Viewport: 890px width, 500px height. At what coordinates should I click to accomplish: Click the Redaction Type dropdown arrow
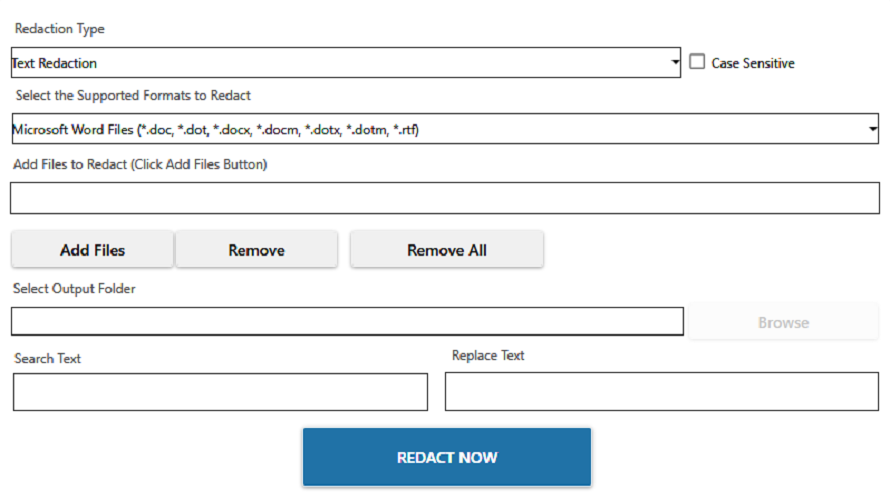(676, 63)
